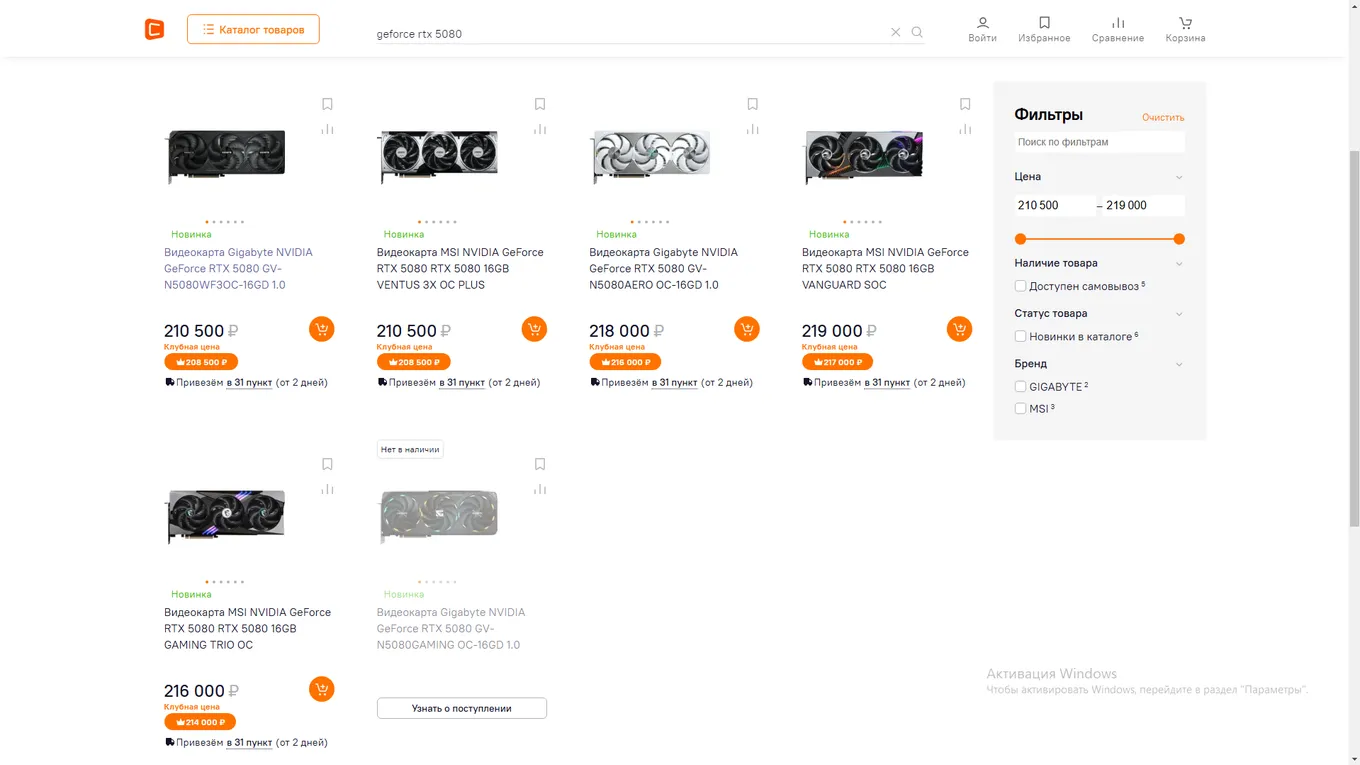
Task: Bookmark the Gigabyte GV-N5080GAMING OC-16GD card
Action: pyautogui.click(x=540, y=464)
